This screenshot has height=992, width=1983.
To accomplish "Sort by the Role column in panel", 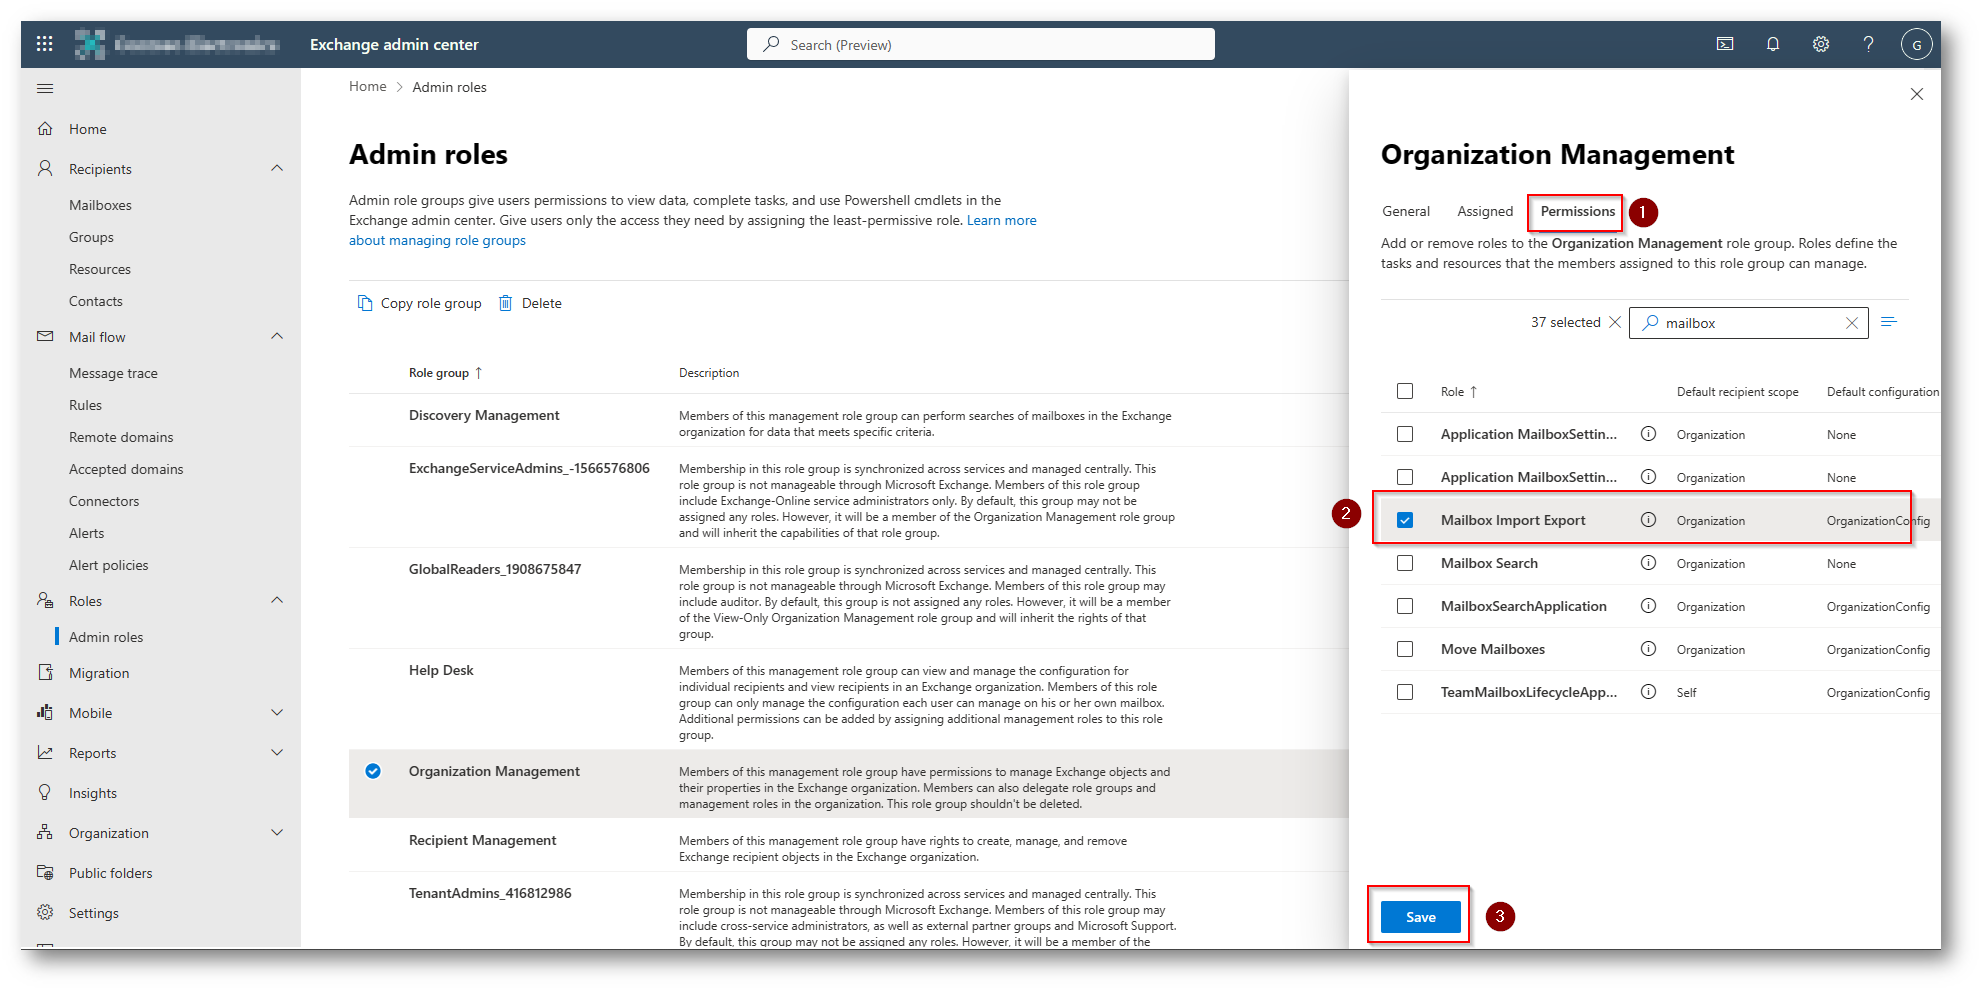I will point(1458,392).
